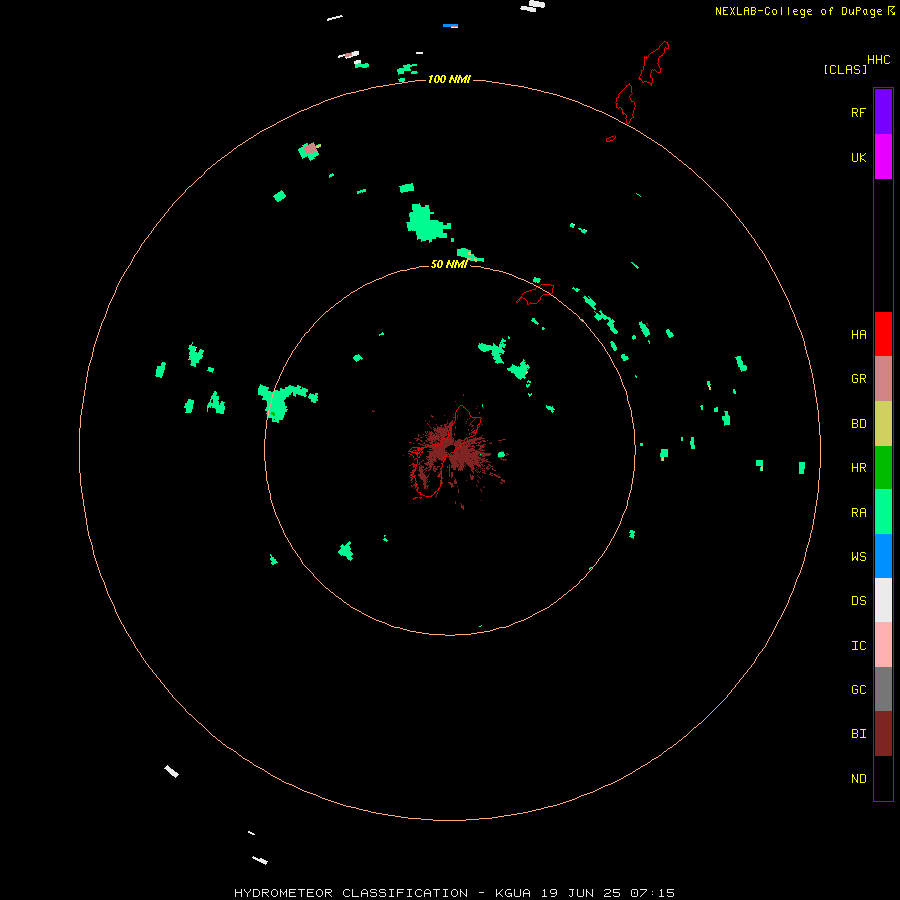The image size is (900, 900).
Task: Click the 'BD' legend label
Action: 858,424
